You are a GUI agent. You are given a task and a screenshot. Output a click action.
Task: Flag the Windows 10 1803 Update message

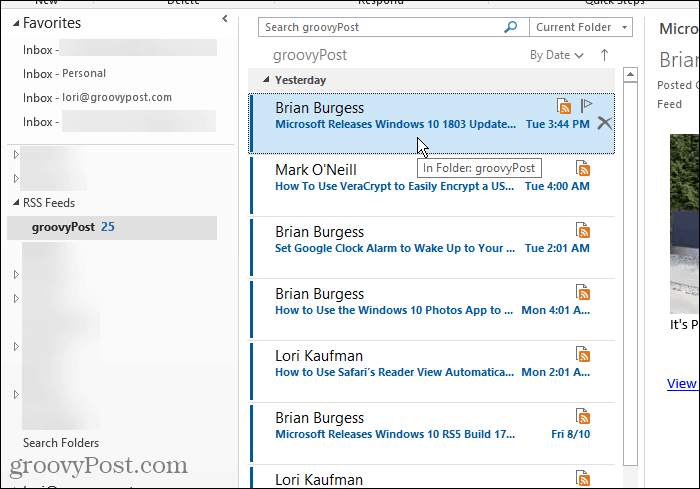[x=586, y=105]
